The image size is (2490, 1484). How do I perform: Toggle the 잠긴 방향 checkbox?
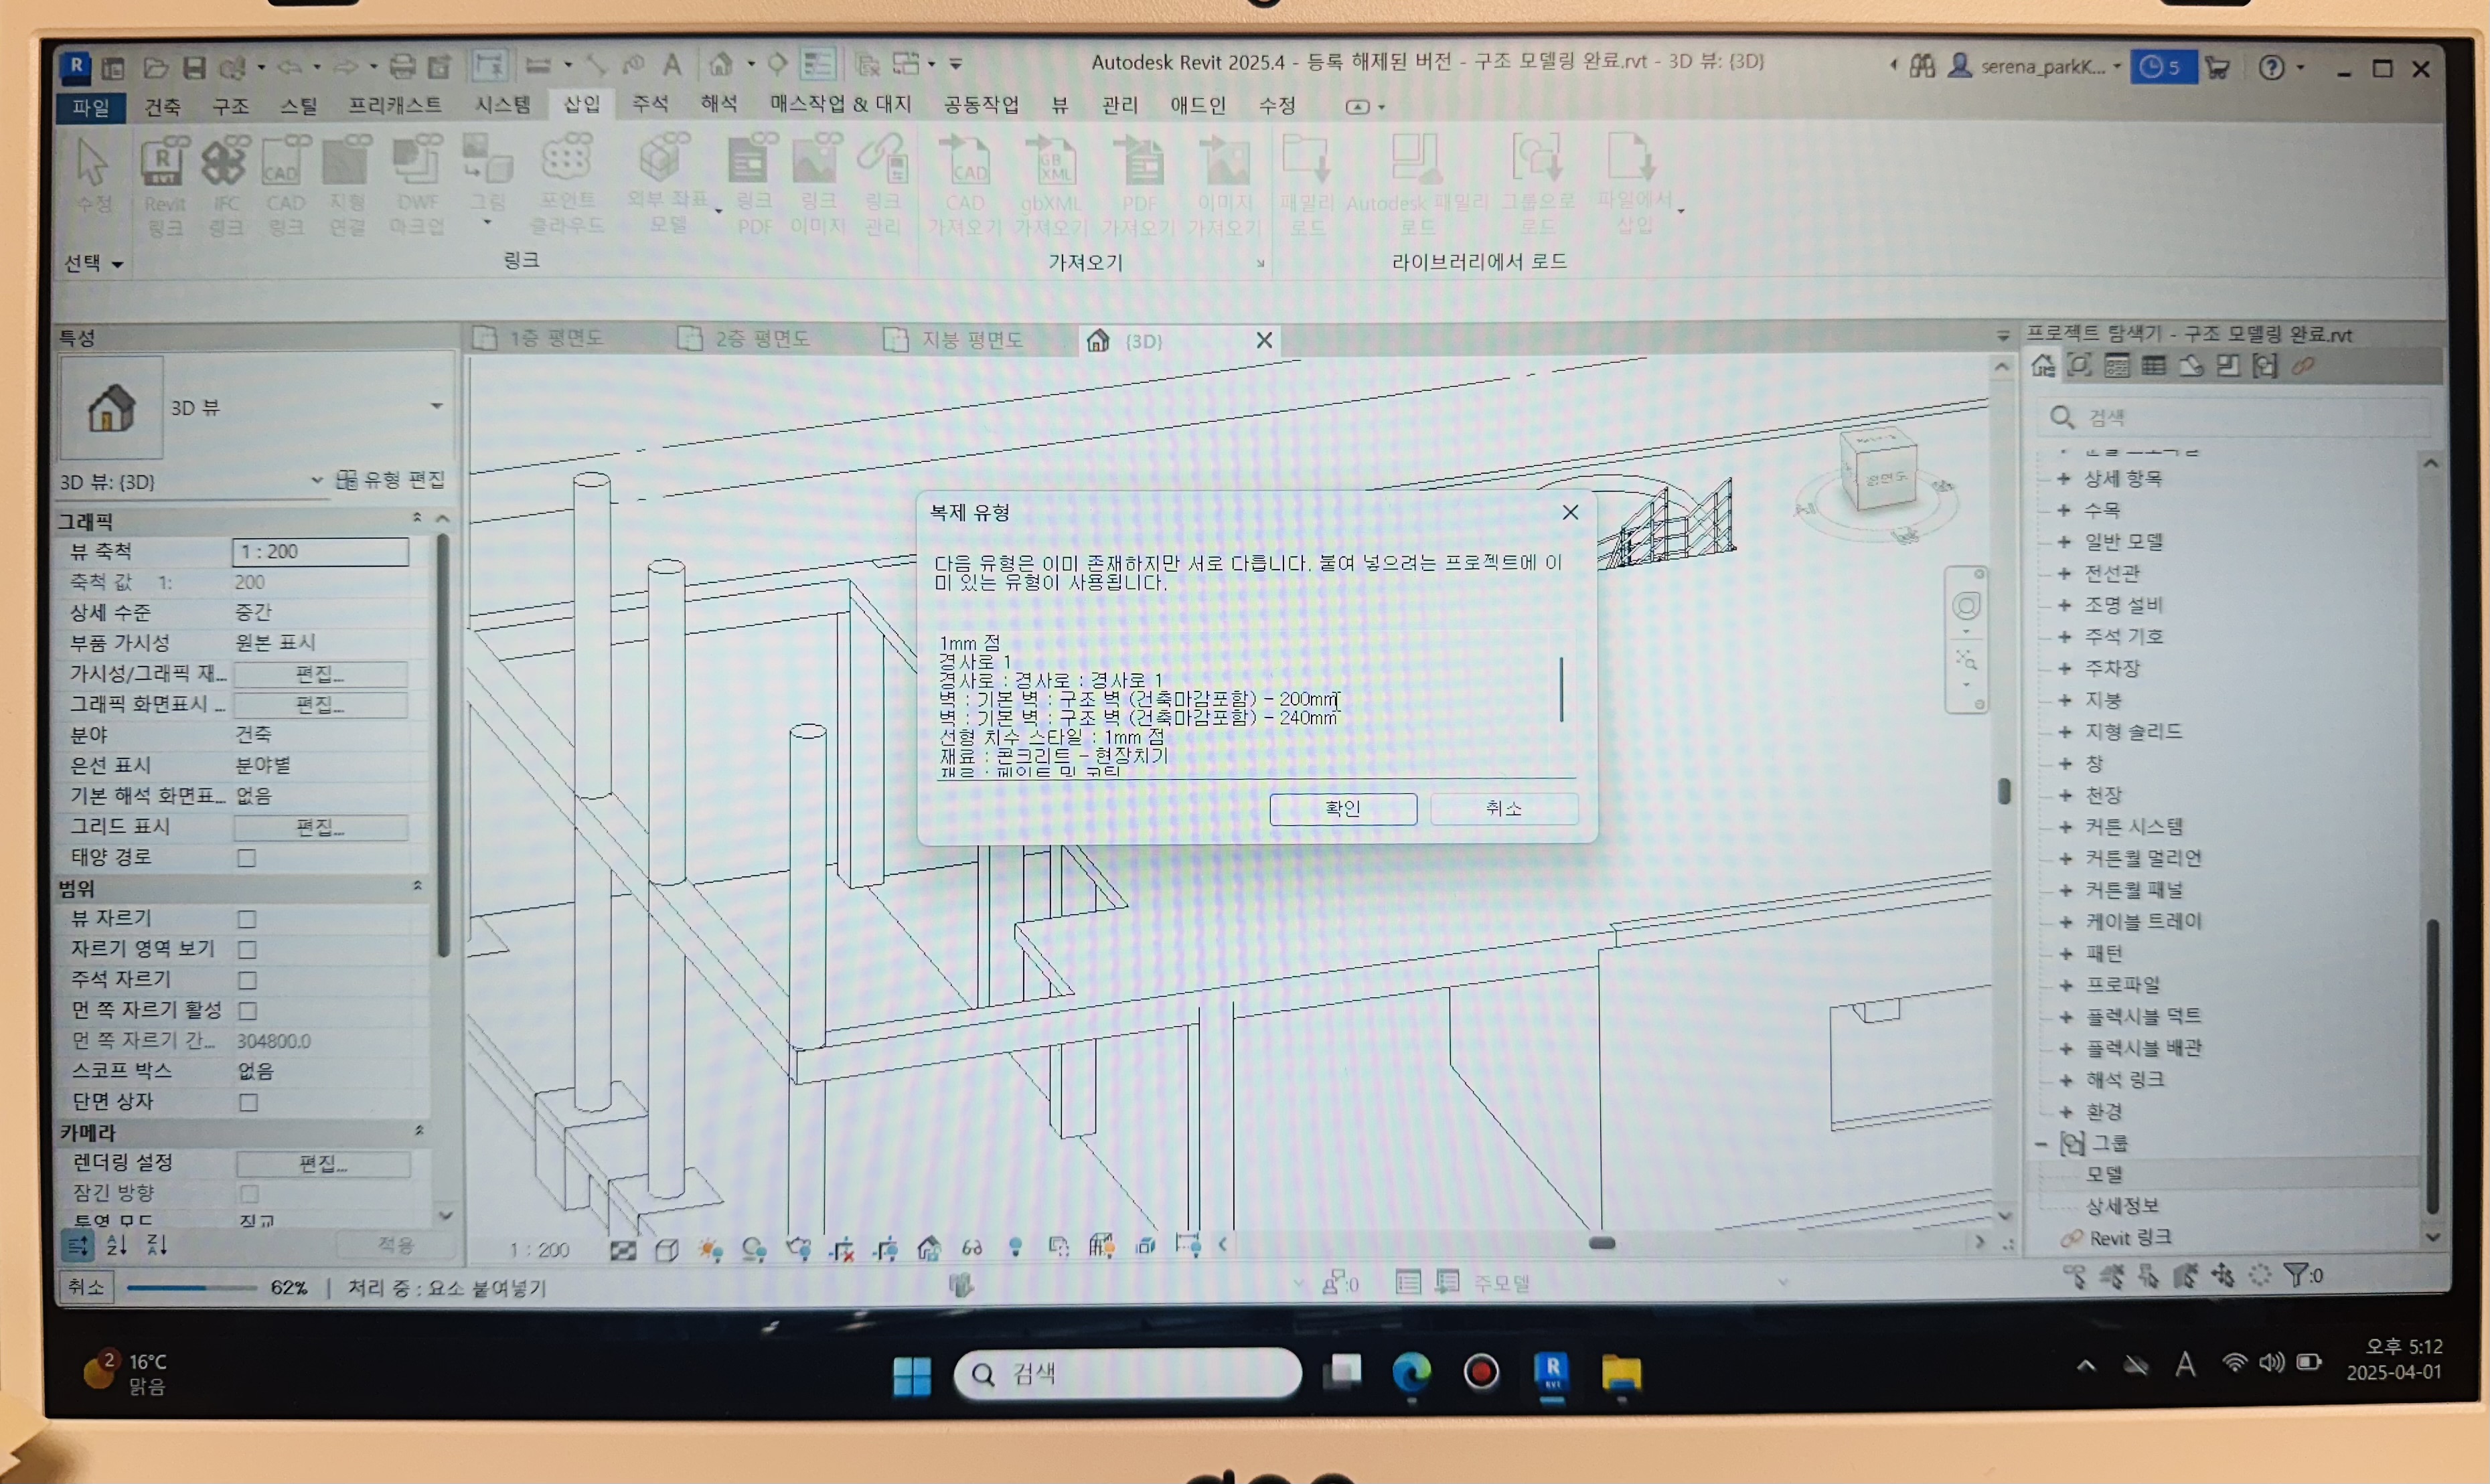pyautogui.click(x=249, y=1194)
